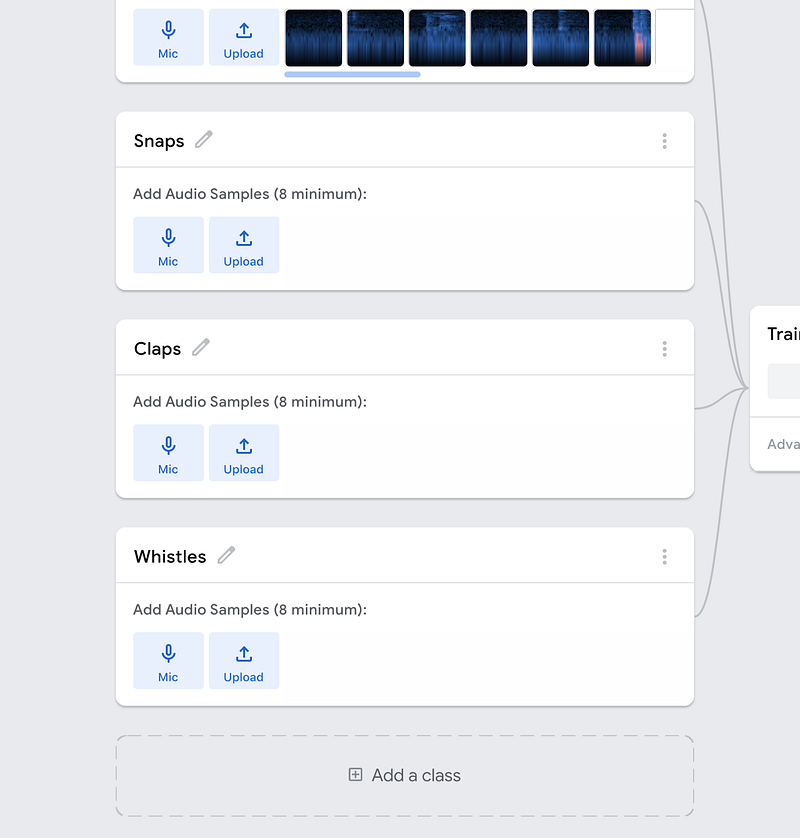Select the first audio spectrogram sample
The width and height of the screenshot is (800, 838).
tap(314, 38)
